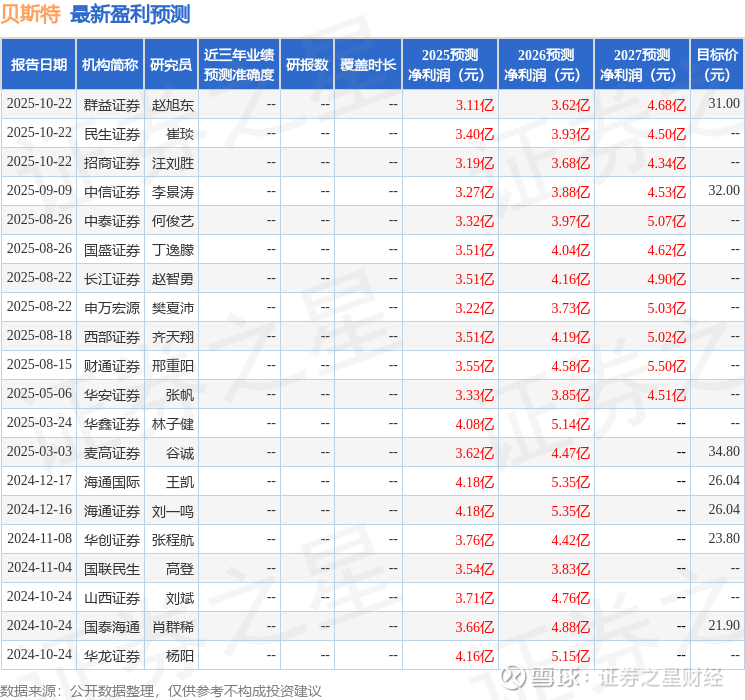Image resolution: width=745 pixels, height=700 pixels.
Task: Select the 华鑫证券 institution cell
Action: (112, 424)
